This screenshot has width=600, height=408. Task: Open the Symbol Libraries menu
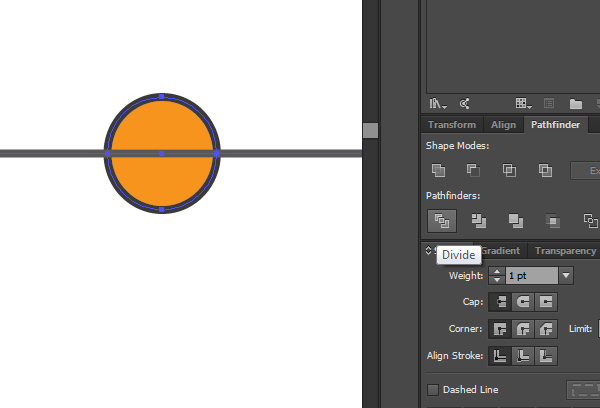coord(439,103)
